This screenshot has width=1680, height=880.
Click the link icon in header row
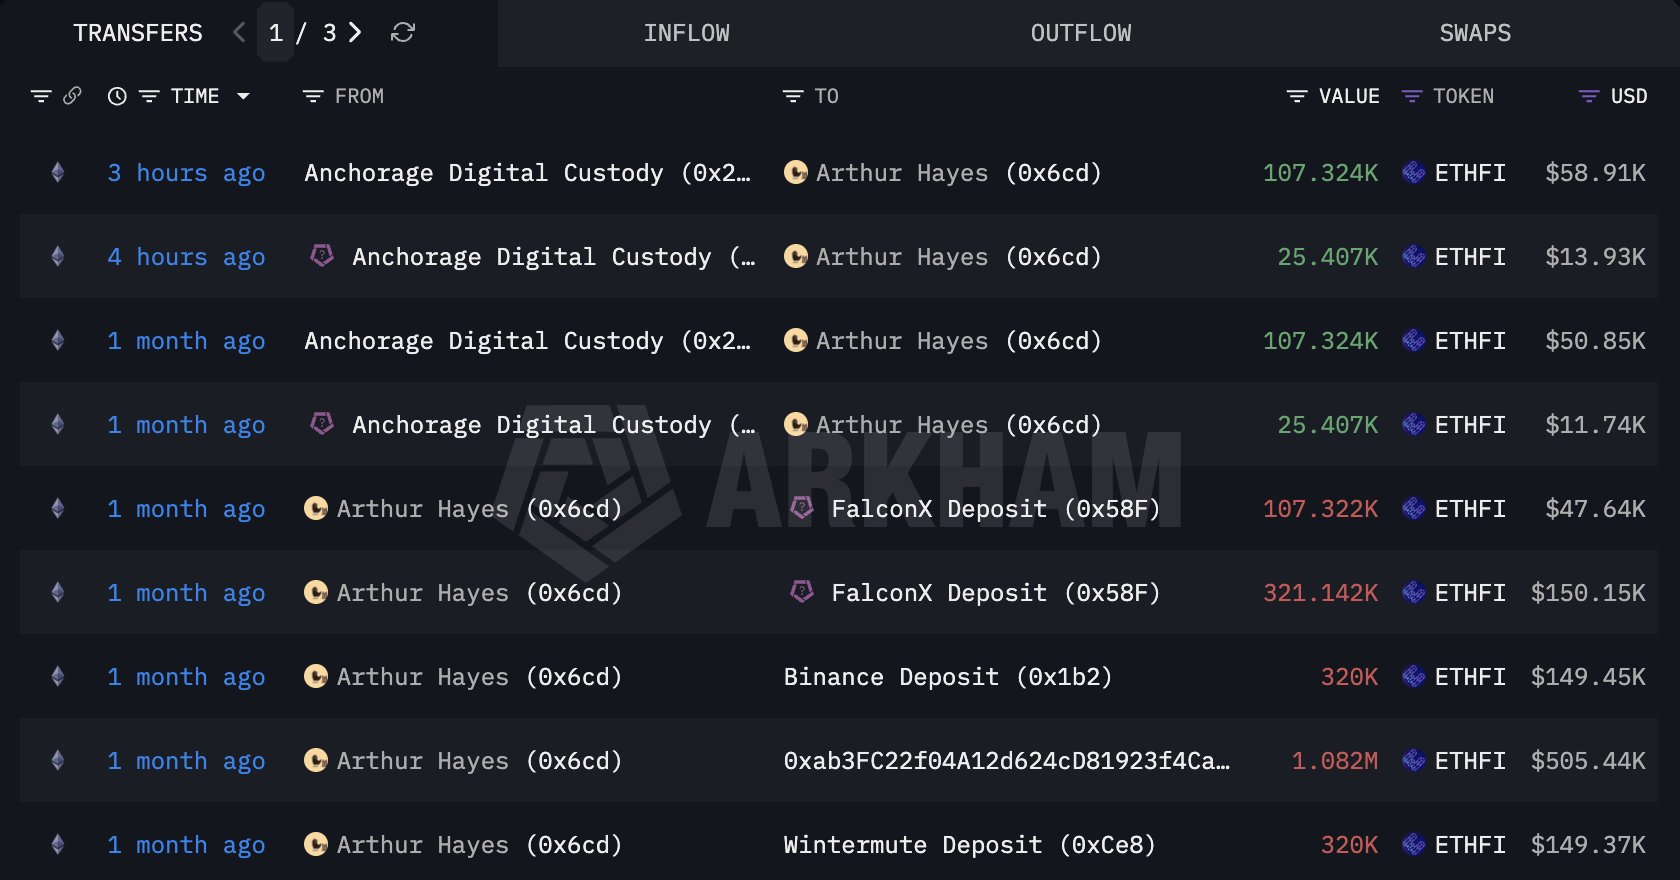pyautogui.click(x=72, y=96)
